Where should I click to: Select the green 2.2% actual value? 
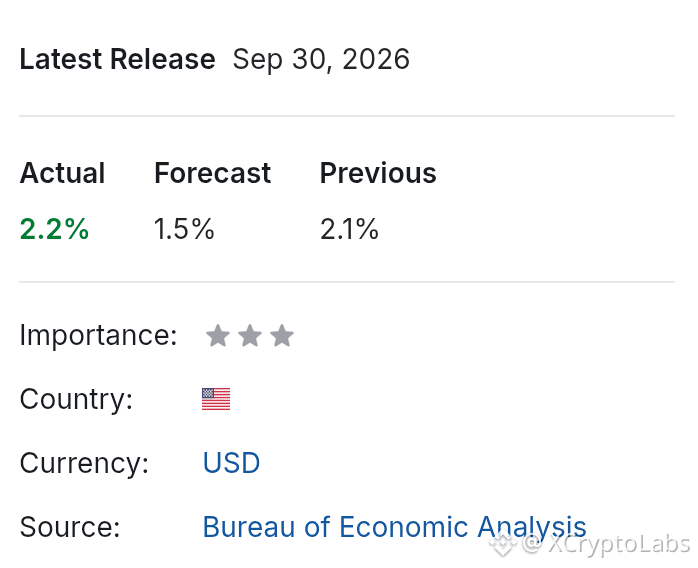point(54,229)
